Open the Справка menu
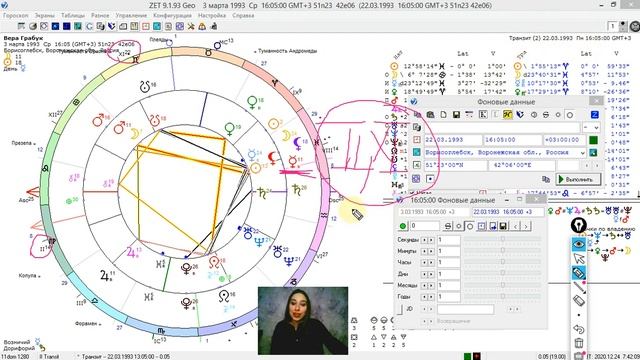The width and height of the screenshot is (640, 360). [x=243, y=16]
